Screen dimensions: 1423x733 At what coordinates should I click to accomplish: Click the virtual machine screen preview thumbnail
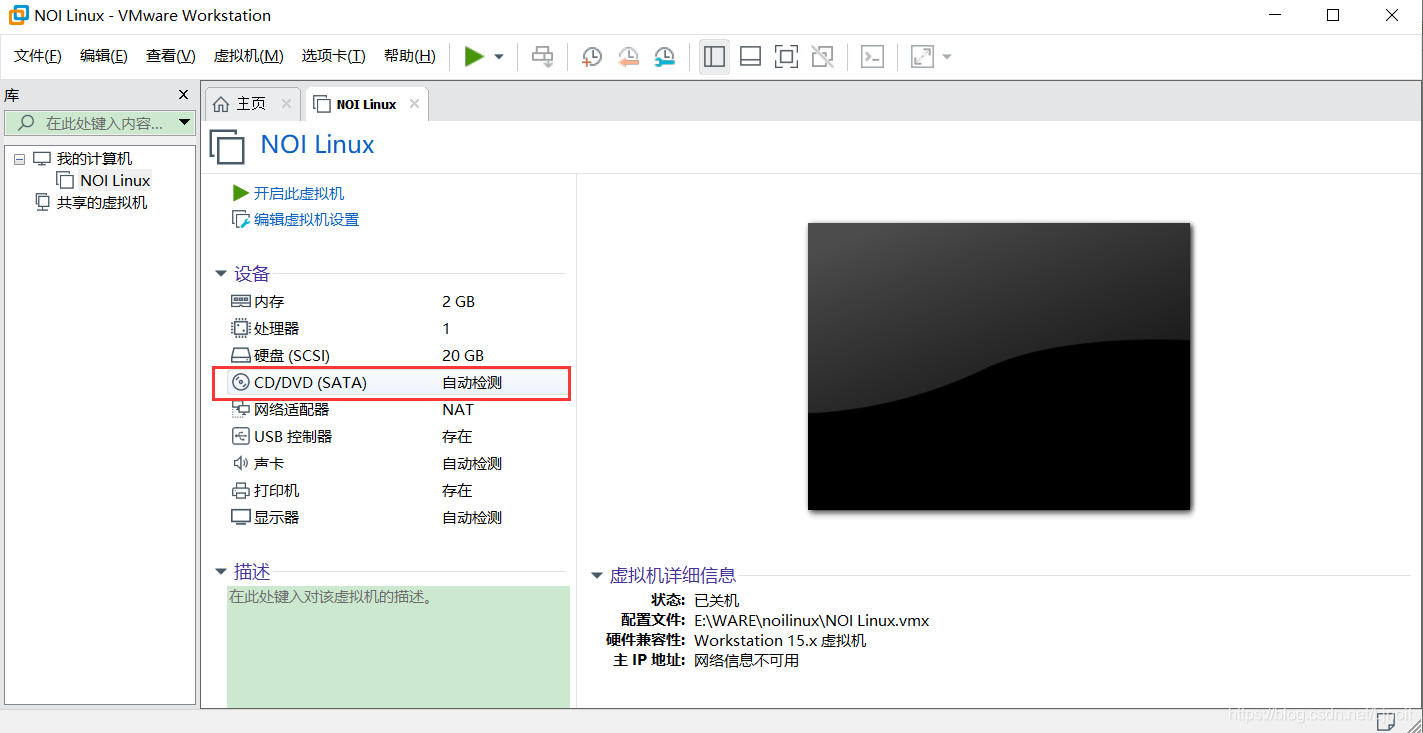(999, 366)
